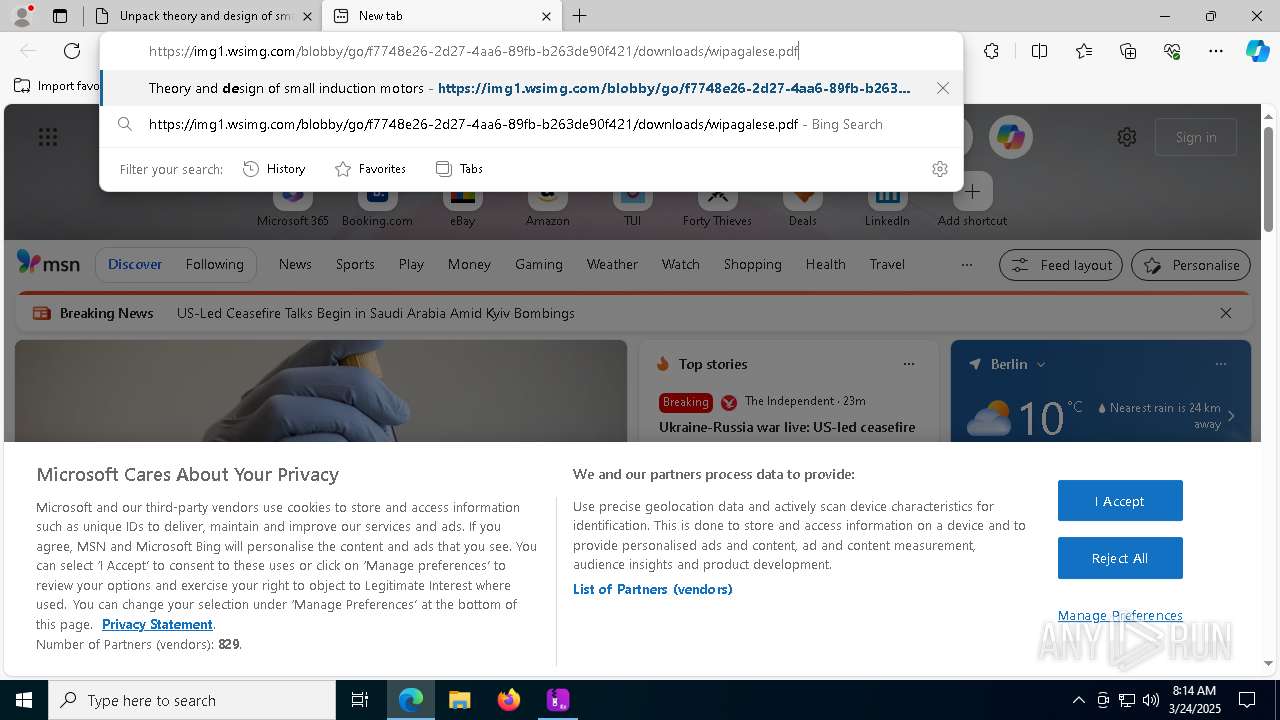
Task: Filter search by History
Action: tap(274, 169)
